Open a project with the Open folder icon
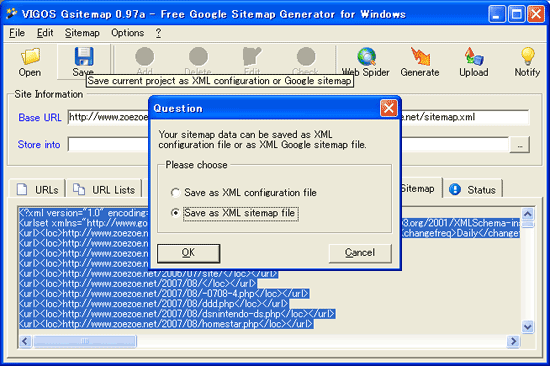The height and width of the screenshot is (366, 550). pos(30,56)
